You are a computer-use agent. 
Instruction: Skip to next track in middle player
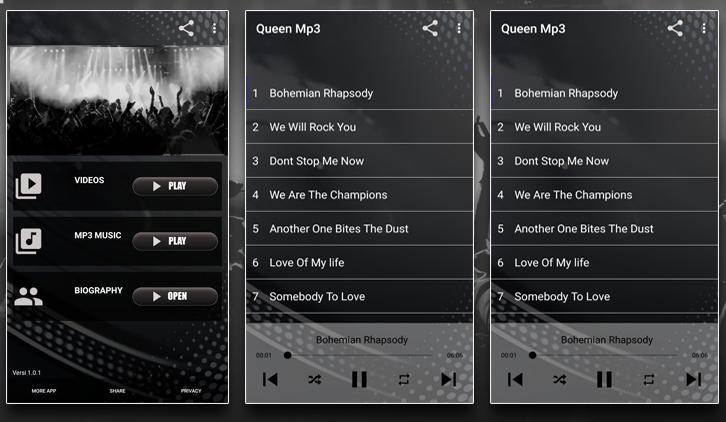(x=448, y=379)
